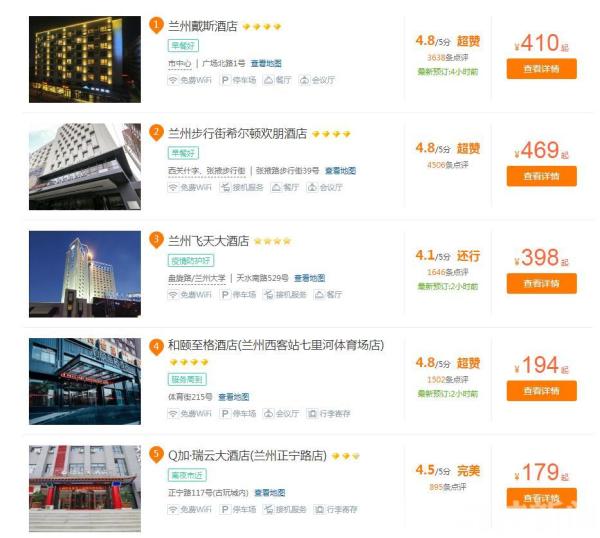Viewport: 600px width, 538px height.
Task: Open map link for 体育街215号 address
Action: [x=234, y=397]
